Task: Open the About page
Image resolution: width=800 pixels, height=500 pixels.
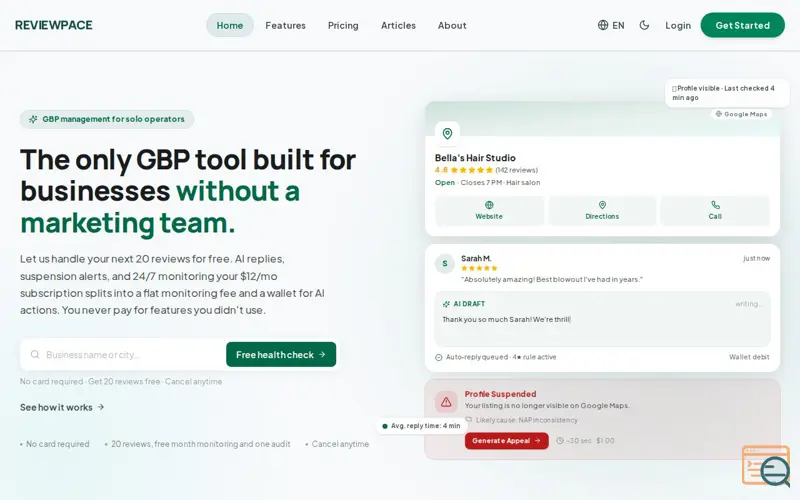Action: tap(452, 25)
